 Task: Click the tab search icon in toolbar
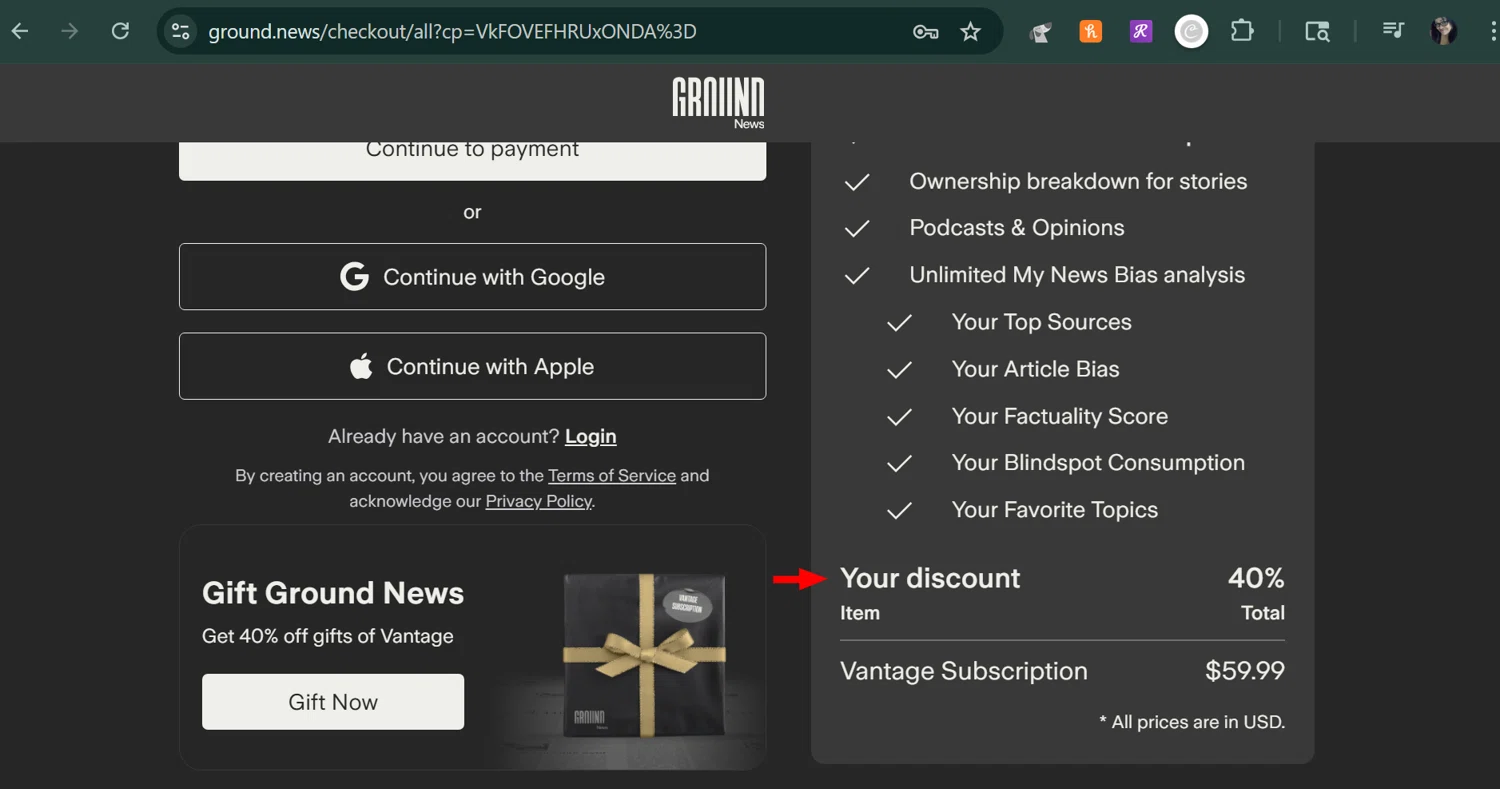click(x=1317, y=32)
